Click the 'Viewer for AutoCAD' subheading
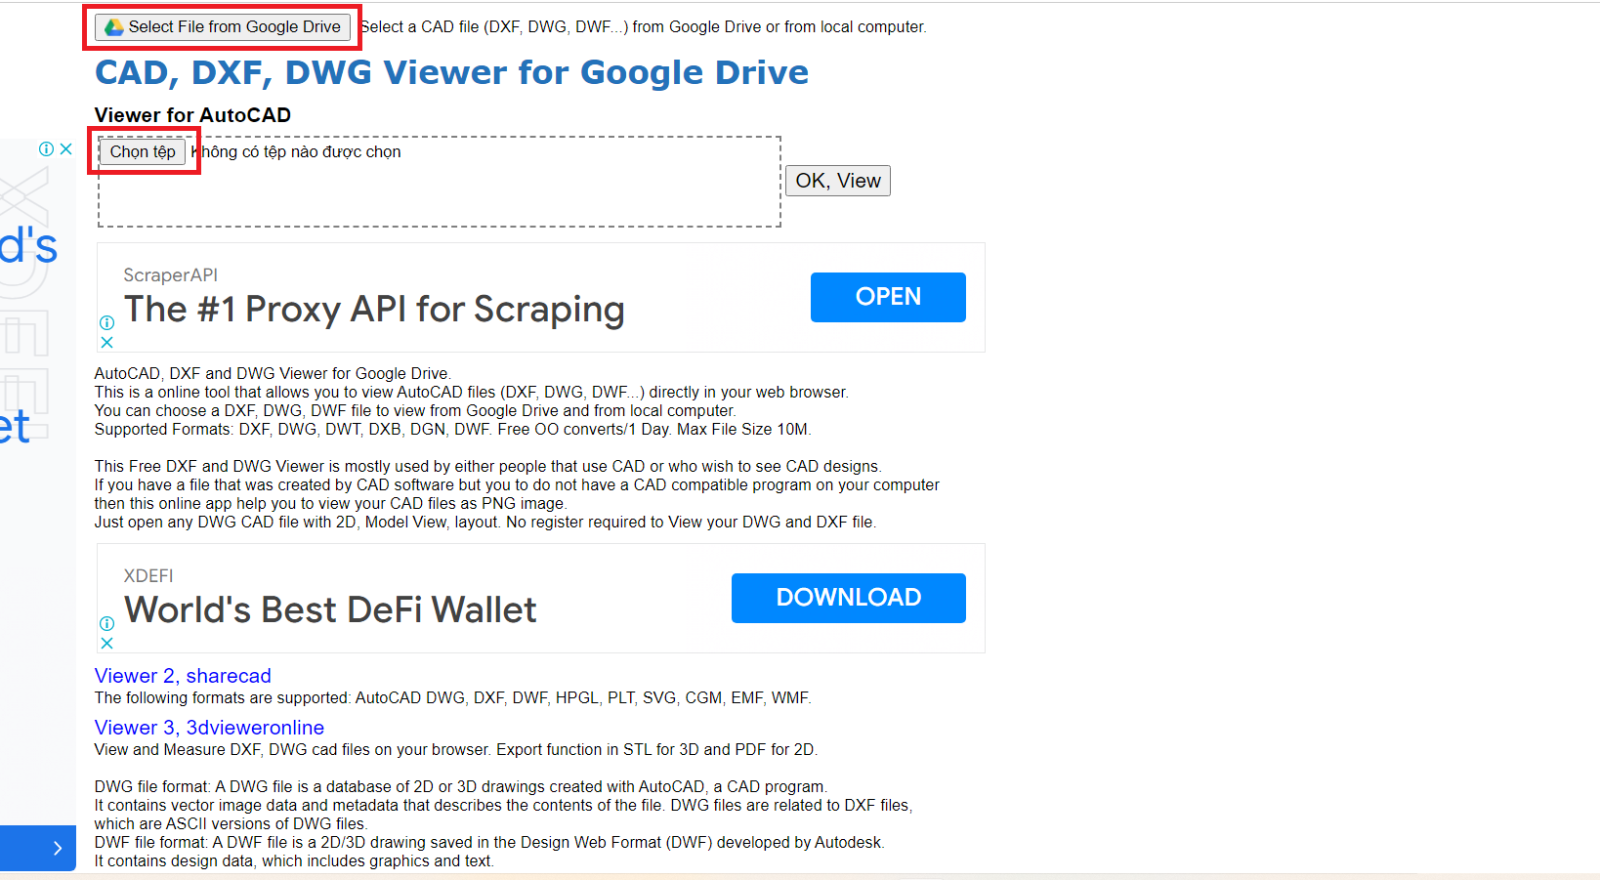 193,115
